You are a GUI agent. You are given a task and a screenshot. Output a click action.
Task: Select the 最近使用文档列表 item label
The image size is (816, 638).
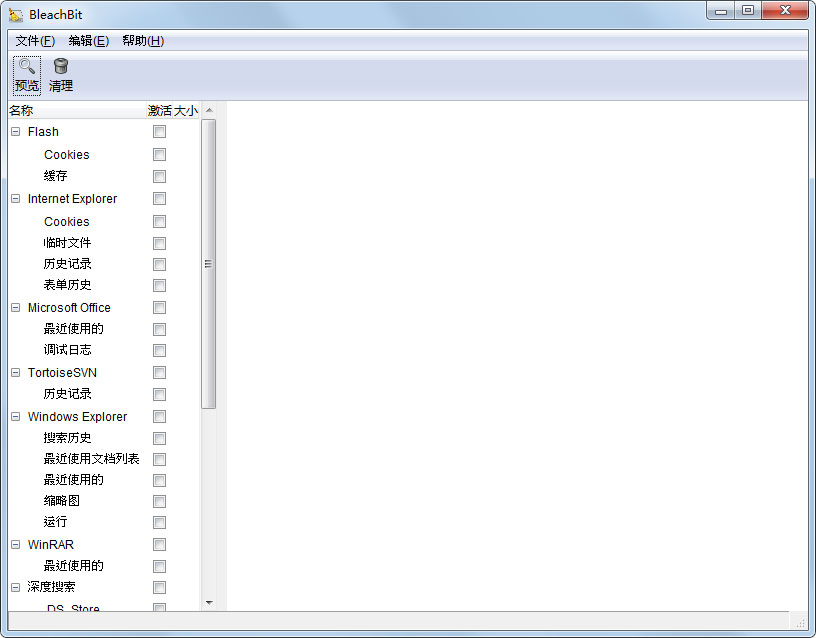[92, 459]
